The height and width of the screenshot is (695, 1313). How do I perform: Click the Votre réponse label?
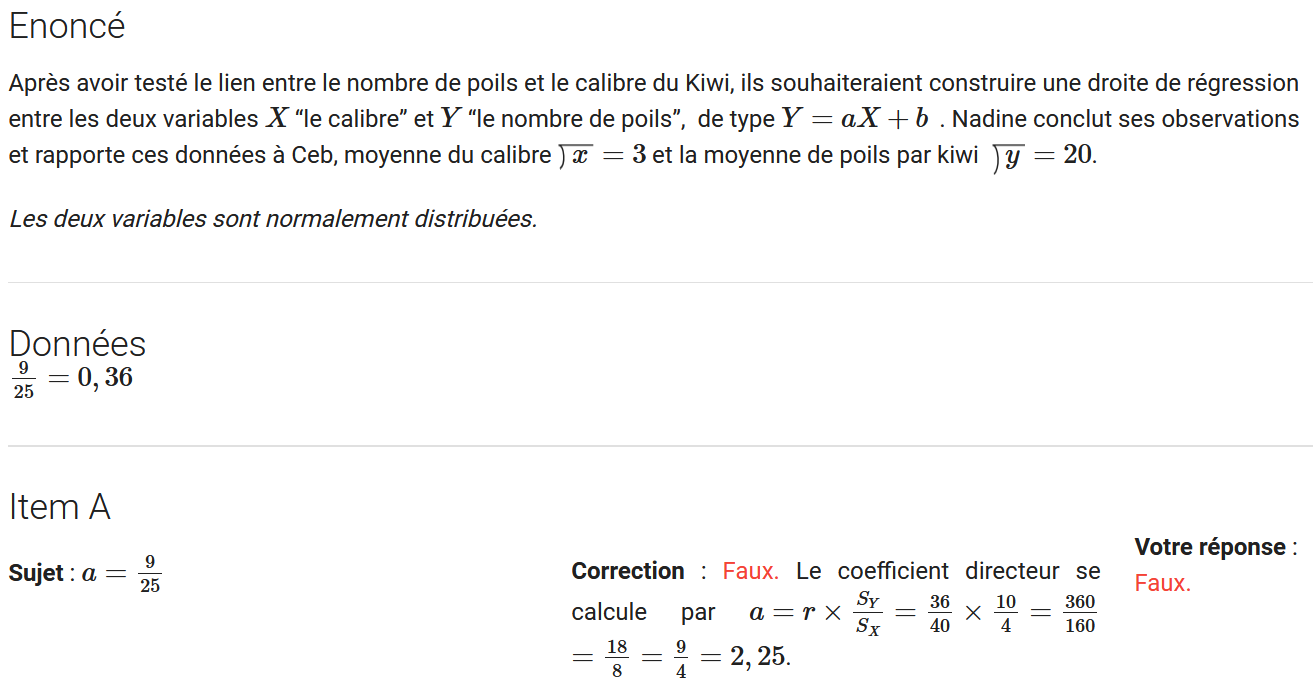[x=1210, y=547]
